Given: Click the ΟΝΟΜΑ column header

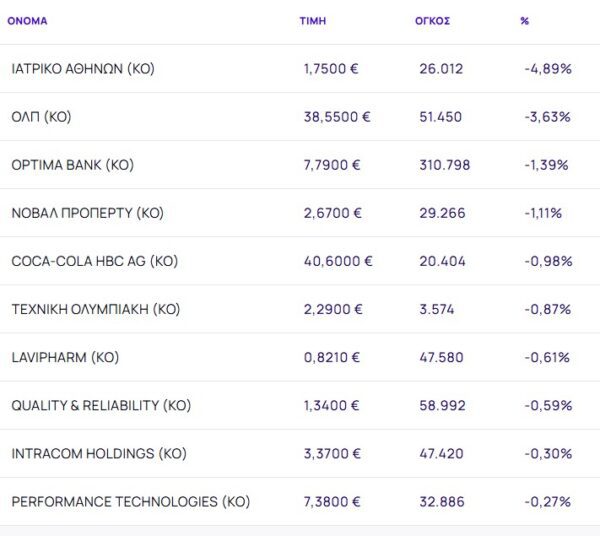Looking at the screenshot, I should 27,20.
